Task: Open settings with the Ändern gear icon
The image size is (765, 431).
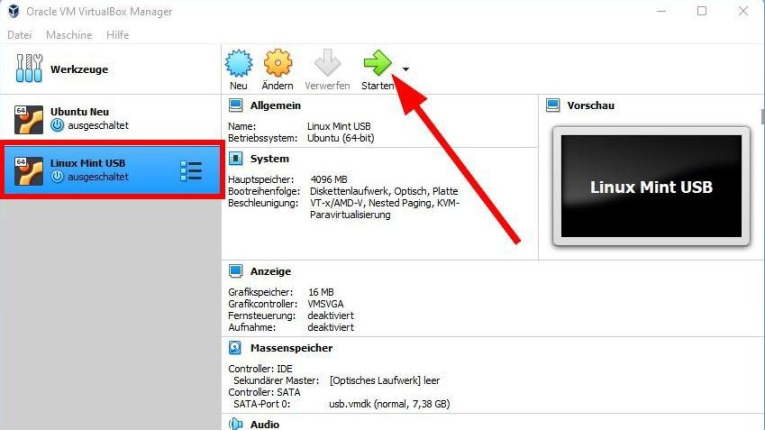Action: click(278, 63)
